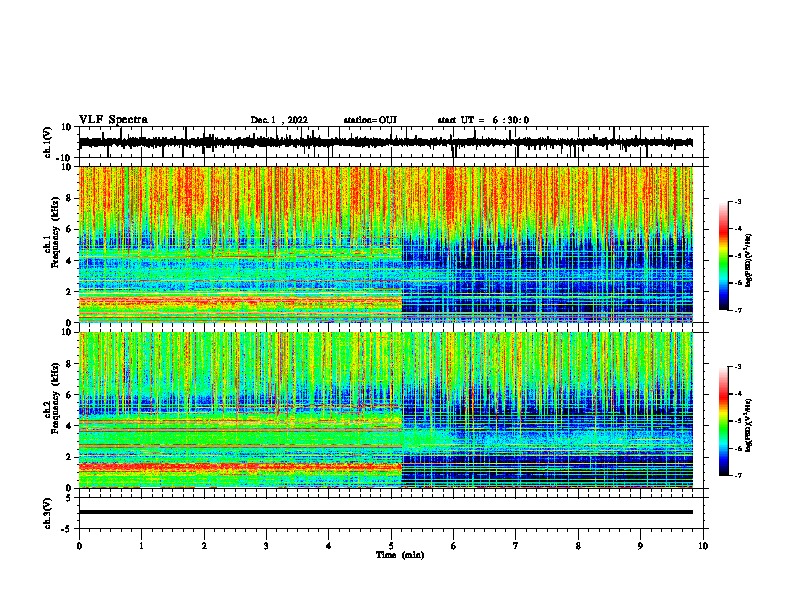
Task: Click the "7" tick label on the Time axis
Action: [x=516, y=546]
